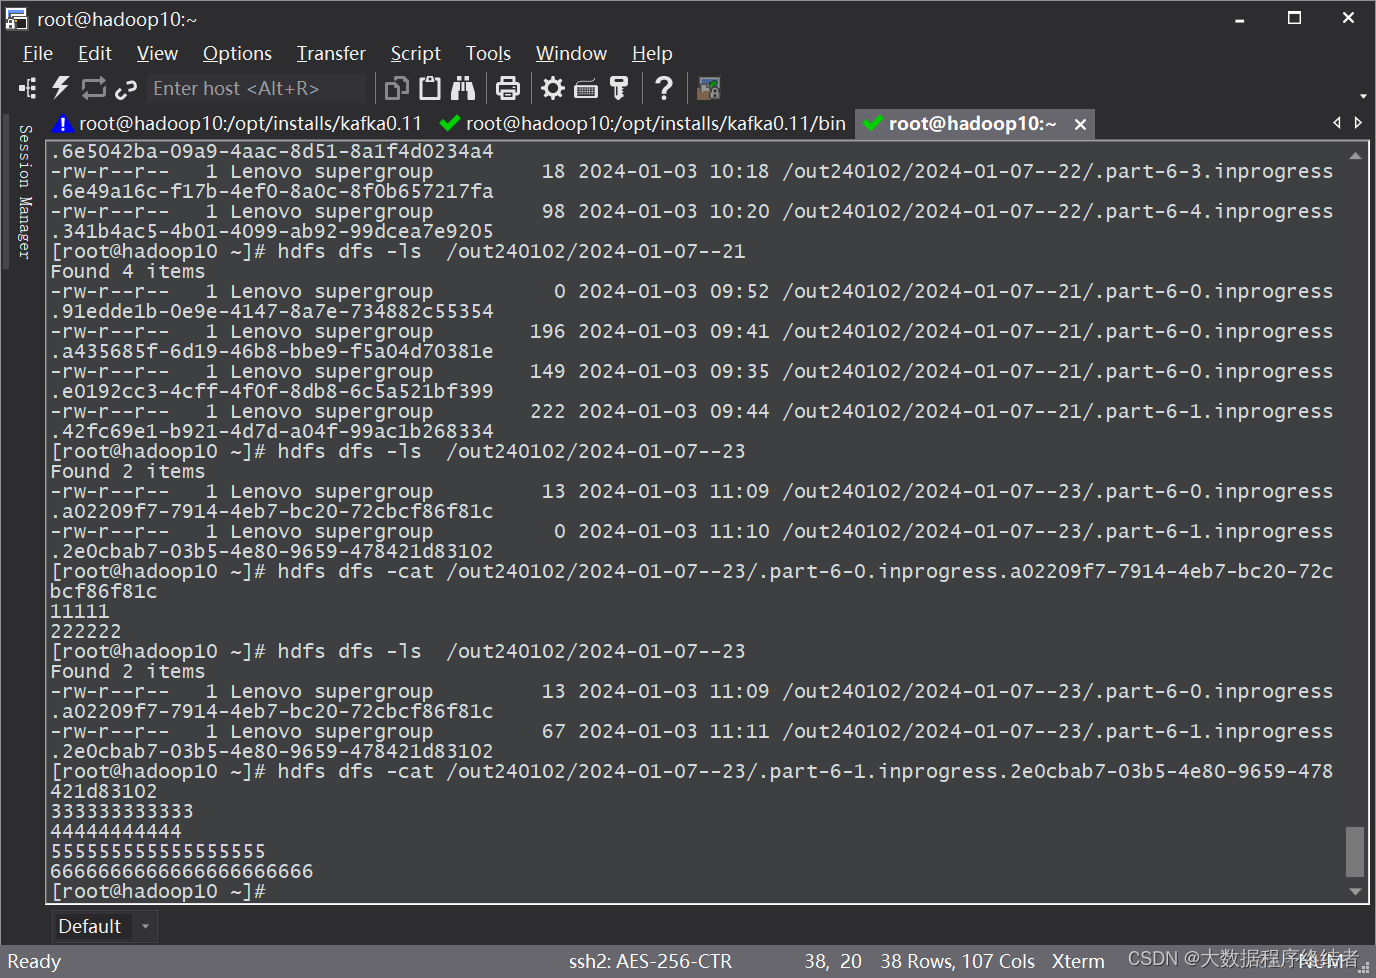Open the Edit menu
Viewport: 1376px width, 978px height.
[95, 53]
